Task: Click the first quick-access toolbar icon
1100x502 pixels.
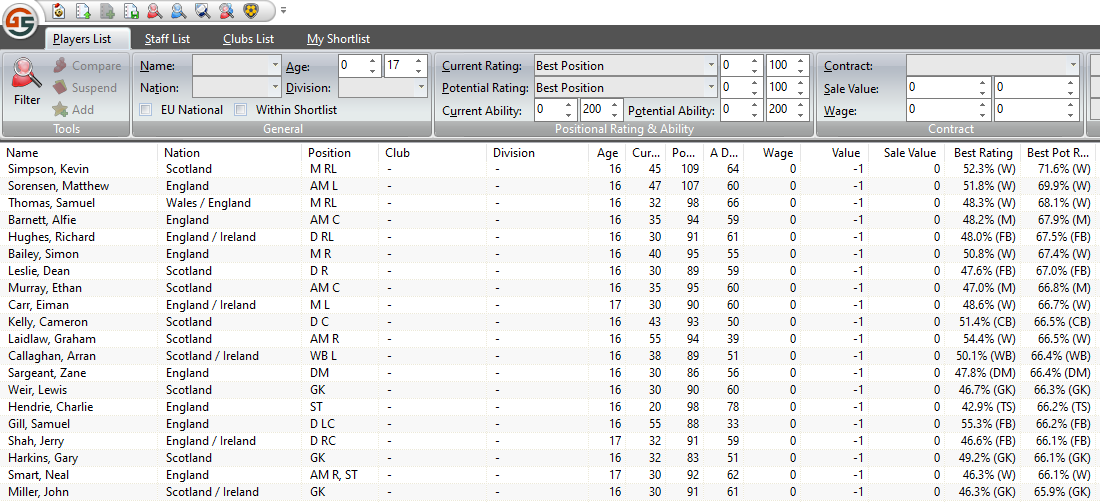Action: click(60, 11)
